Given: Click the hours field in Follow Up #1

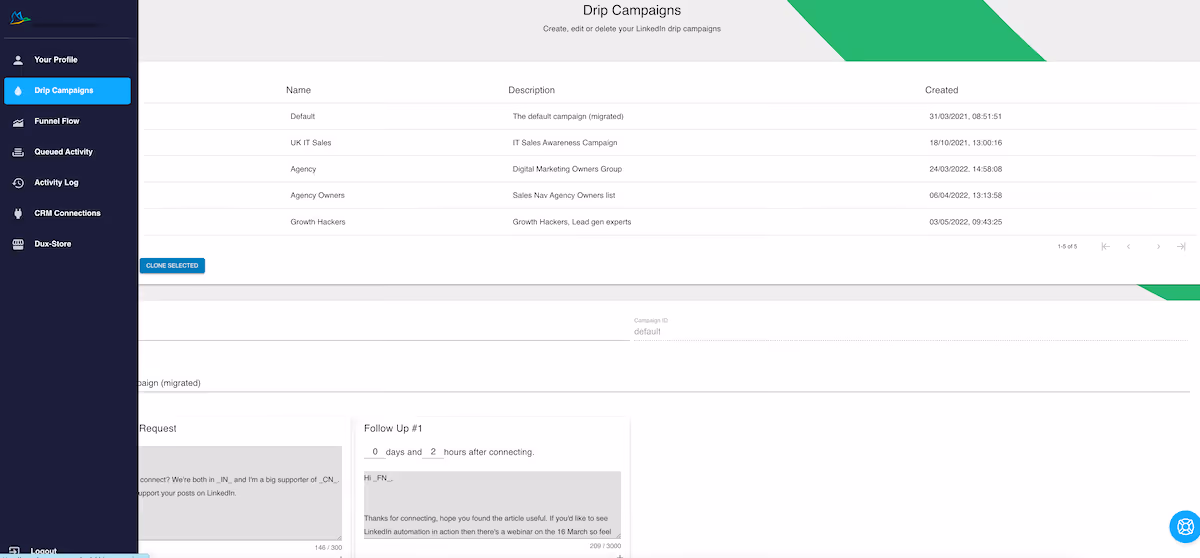Looking at the screenshot, I should pyautogui.click(x=433, y=452).
